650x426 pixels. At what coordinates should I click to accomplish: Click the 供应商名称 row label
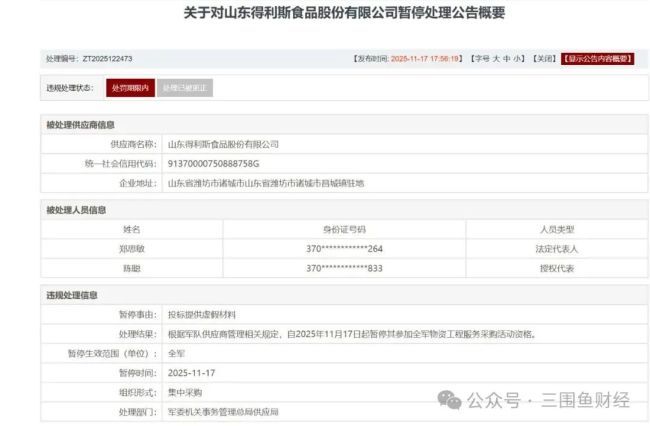133,144
